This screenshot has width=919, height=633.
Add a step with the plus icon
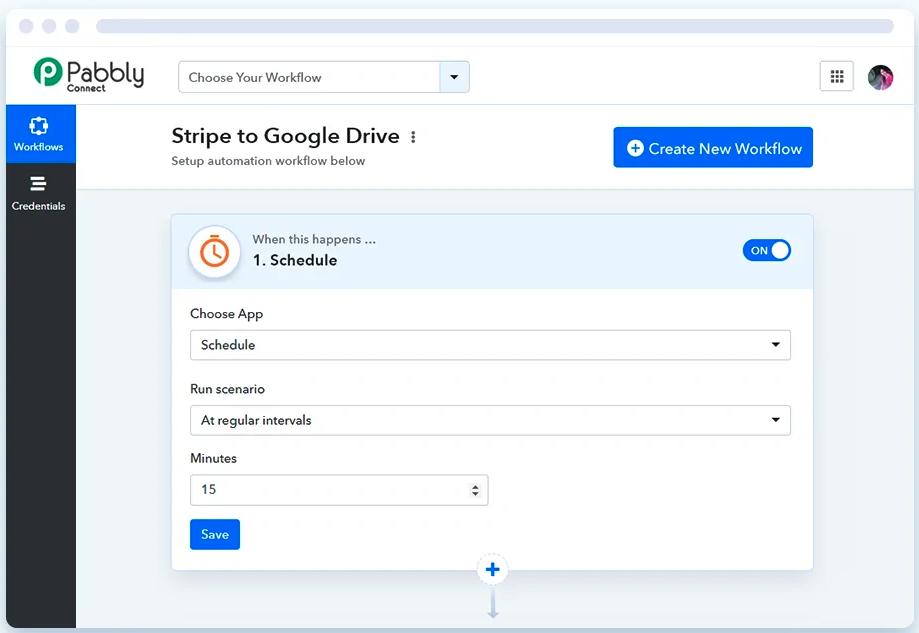[x=492, y=570]
